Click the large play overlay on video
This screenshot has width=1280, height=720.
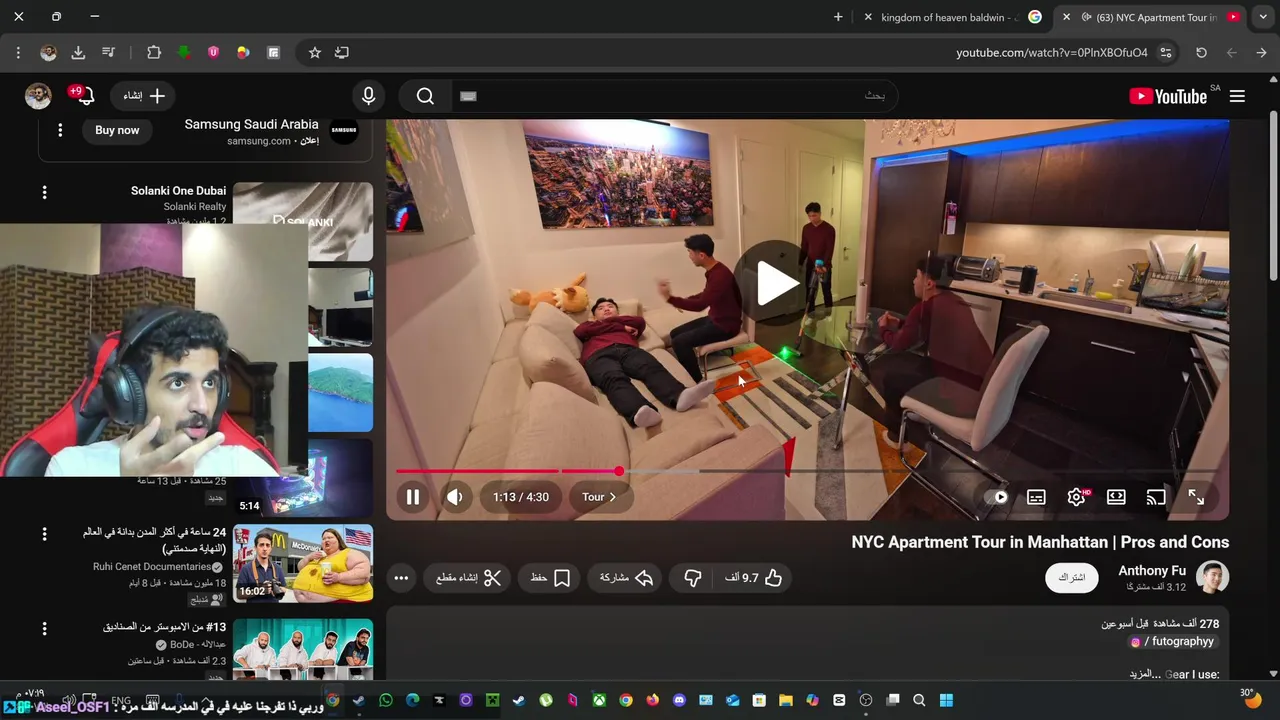pos(775,283)
